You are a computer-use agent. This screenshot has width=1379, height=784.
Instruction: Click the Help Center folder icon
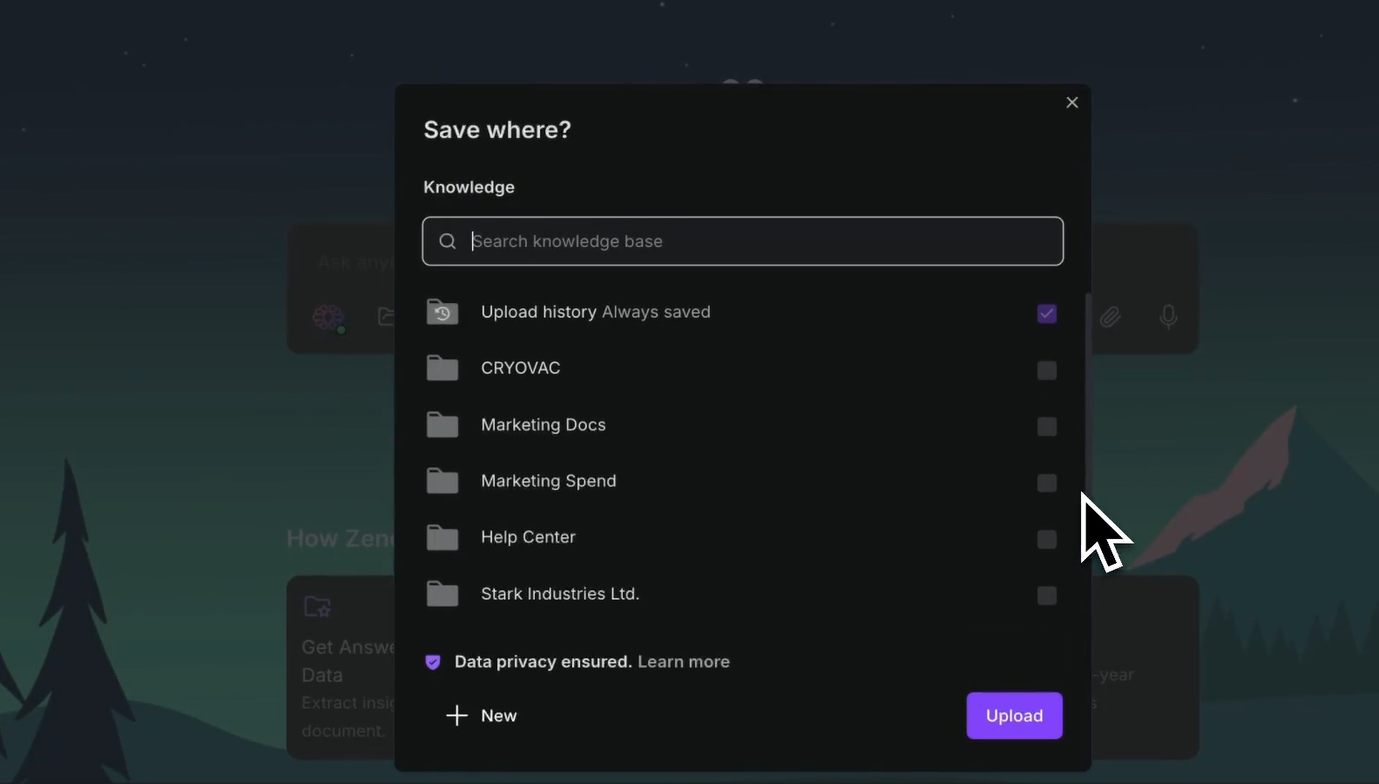coord(442,537)
